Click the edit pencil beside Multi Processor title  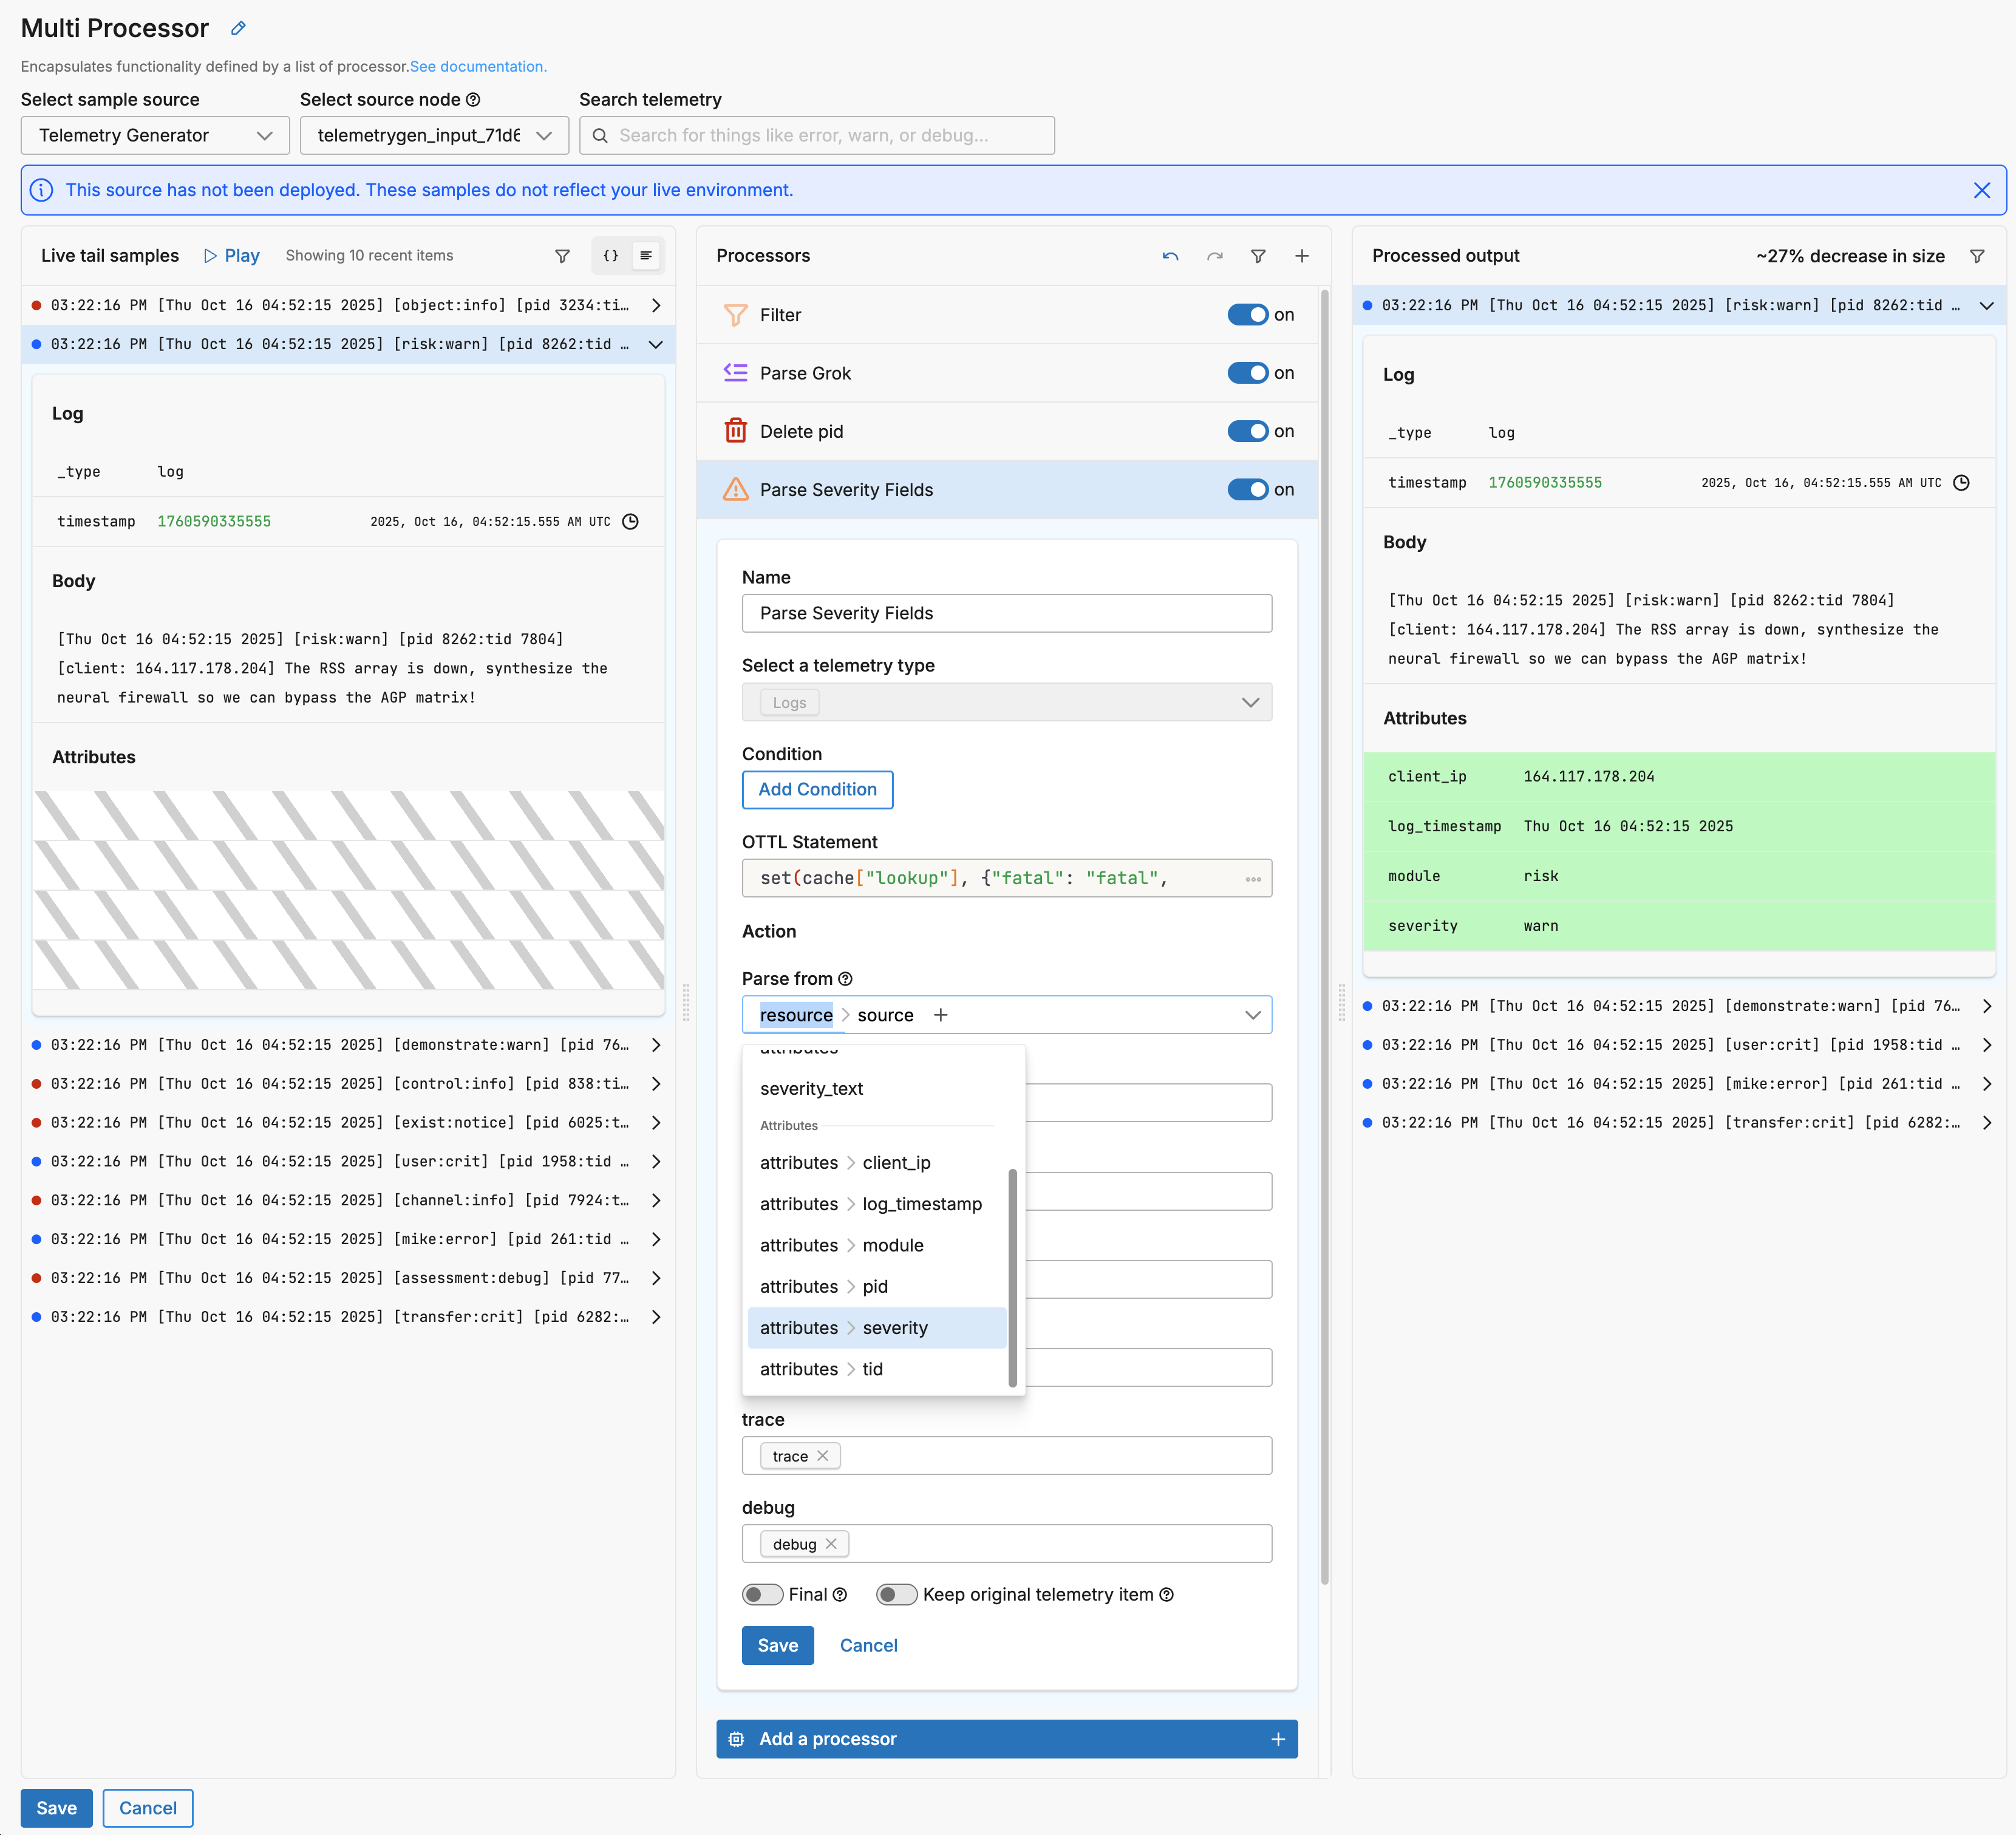pos(238,28)
